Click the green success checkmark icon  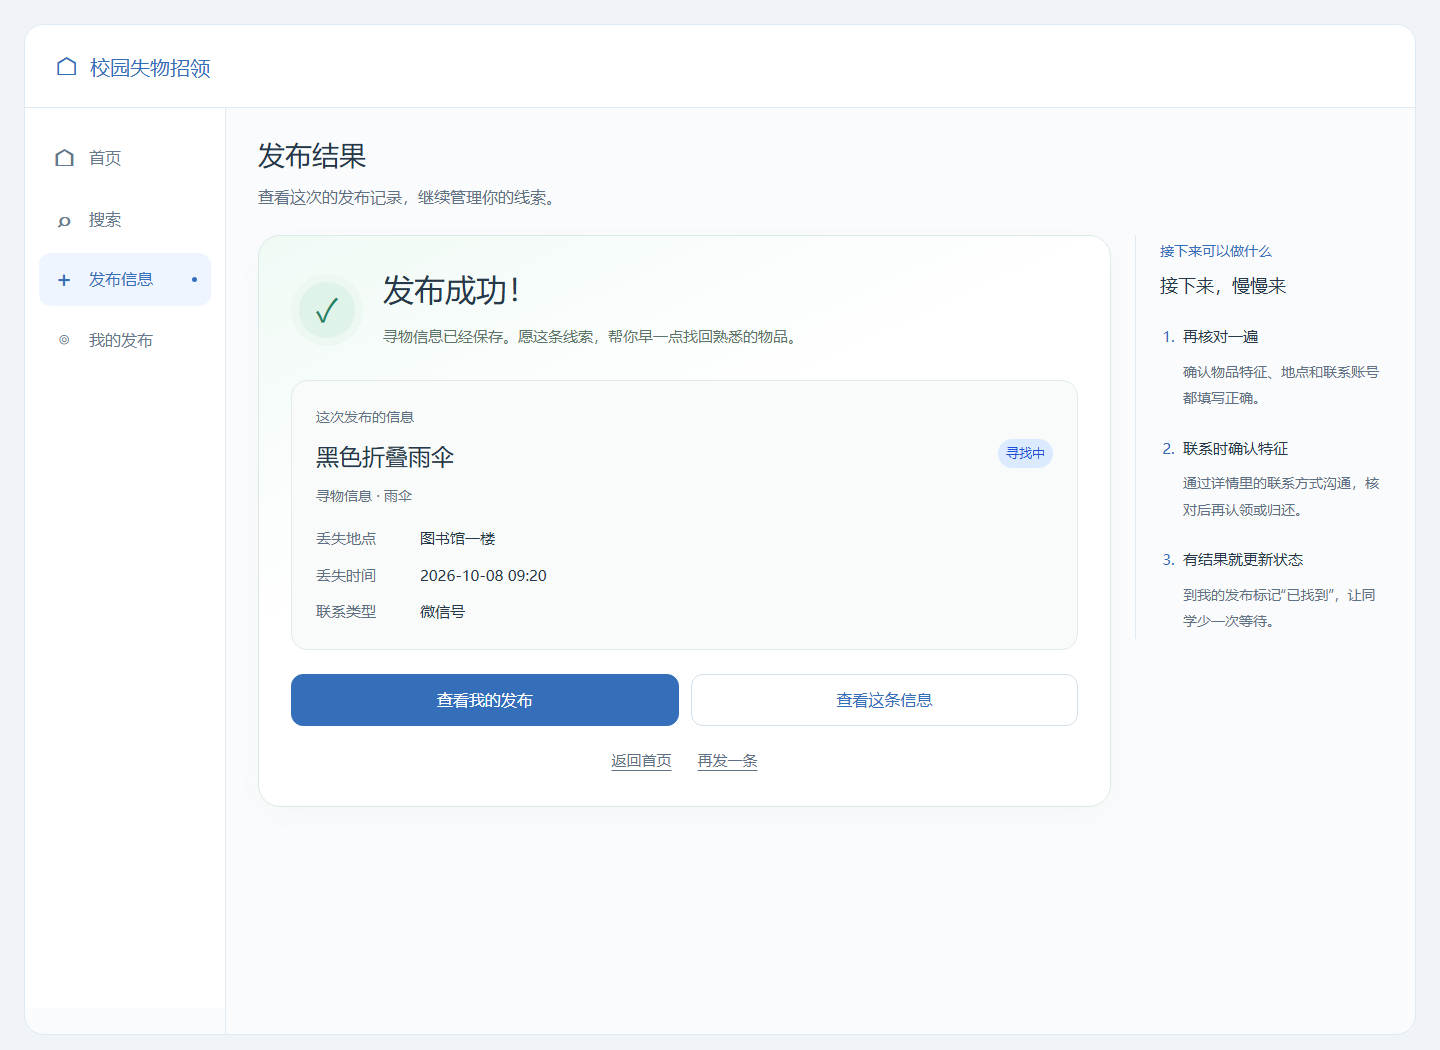(x=327, y=310)
